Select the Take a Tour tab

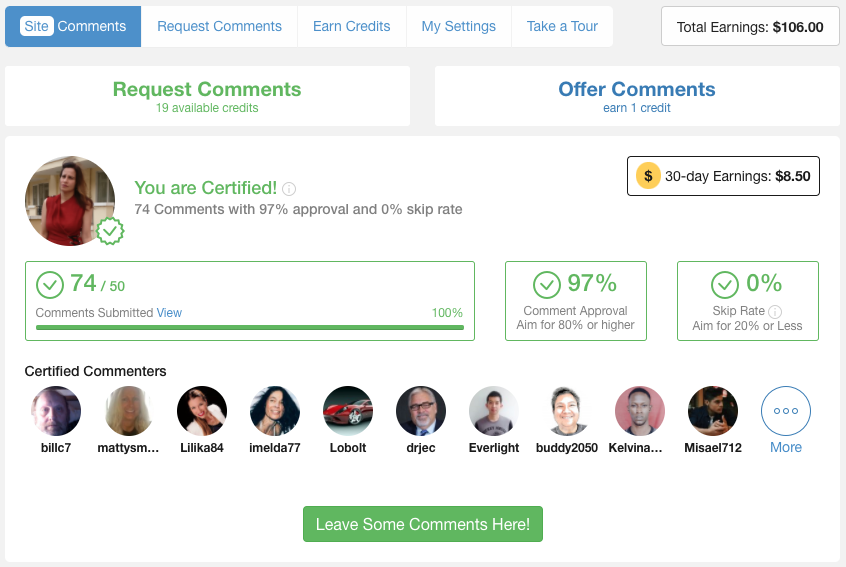point(562,27)
